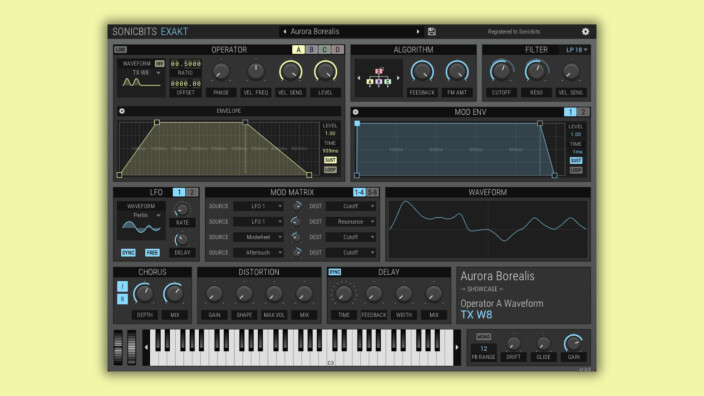The width and height of the screenshot is (704, 396).
Task: Click the modulation wheel
Action: tap(131, 347)
